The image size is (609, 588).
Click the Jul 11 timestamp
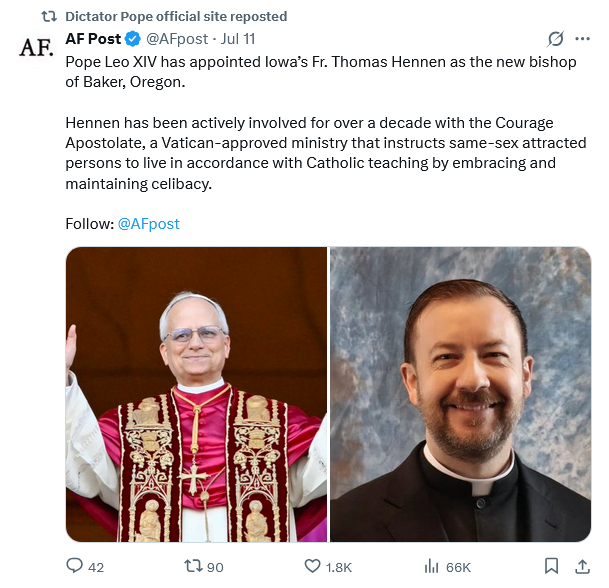pyautogui.click(x=238, y=39)
